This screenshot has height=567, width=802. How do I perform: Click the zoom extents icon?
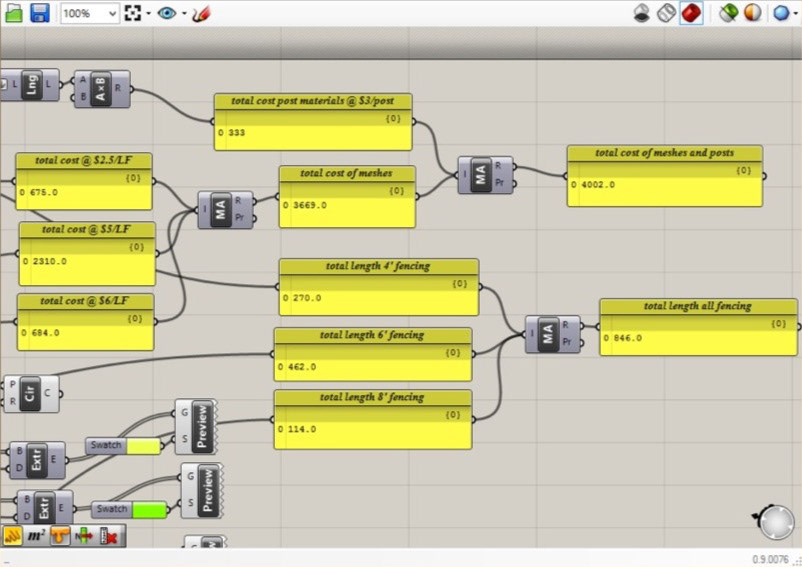click(133, 13)
